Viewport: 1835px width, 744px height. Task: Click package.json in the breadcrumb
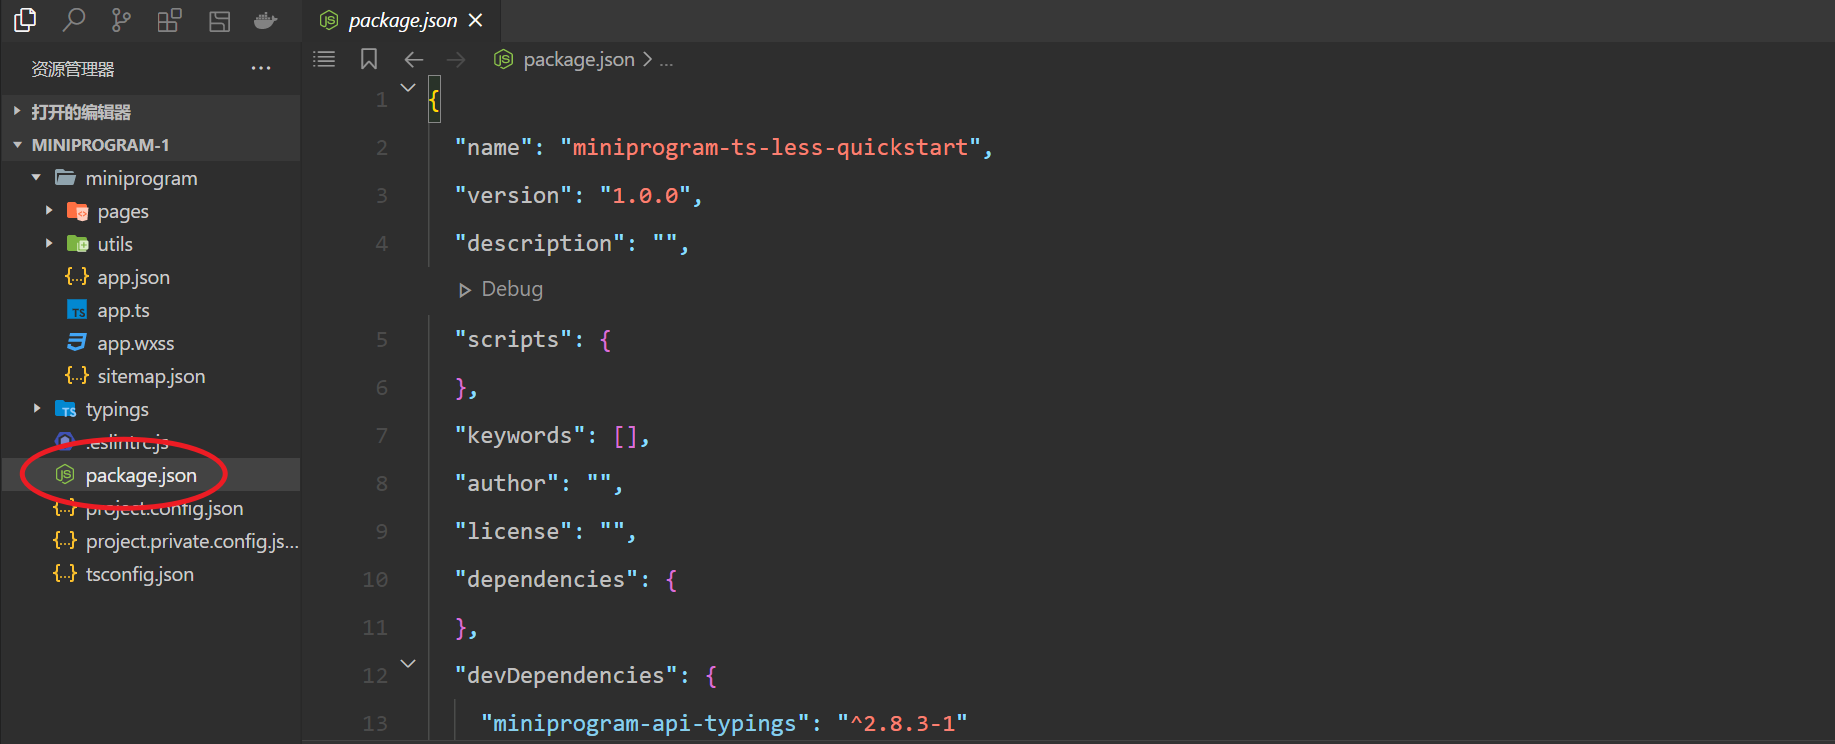[x=579, y=60]
